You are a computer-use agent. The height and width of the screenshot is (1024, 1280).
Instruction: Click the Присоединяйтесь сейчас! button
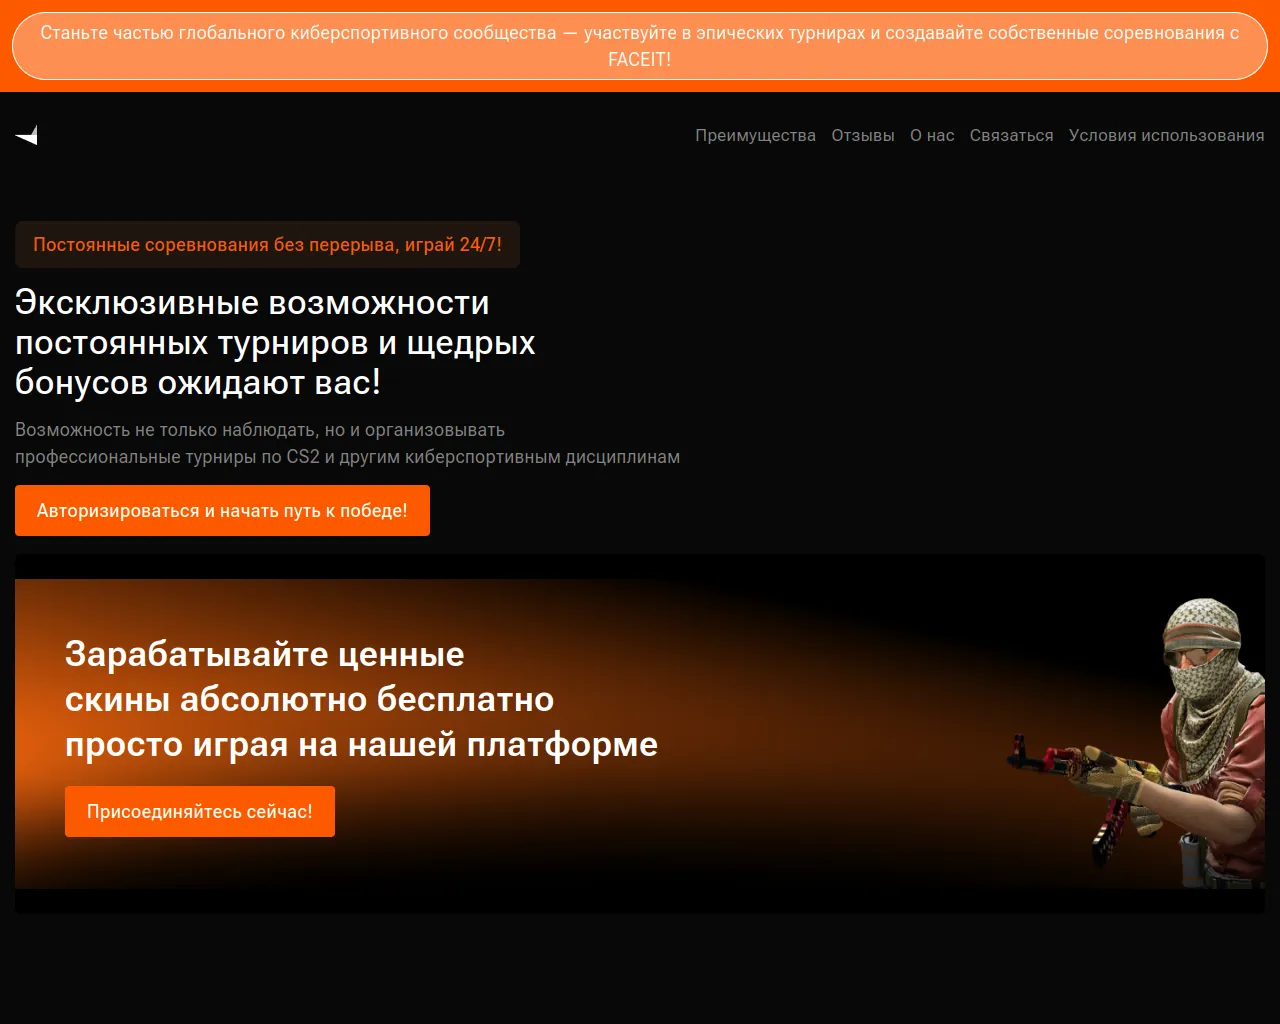tap(200, 812)
